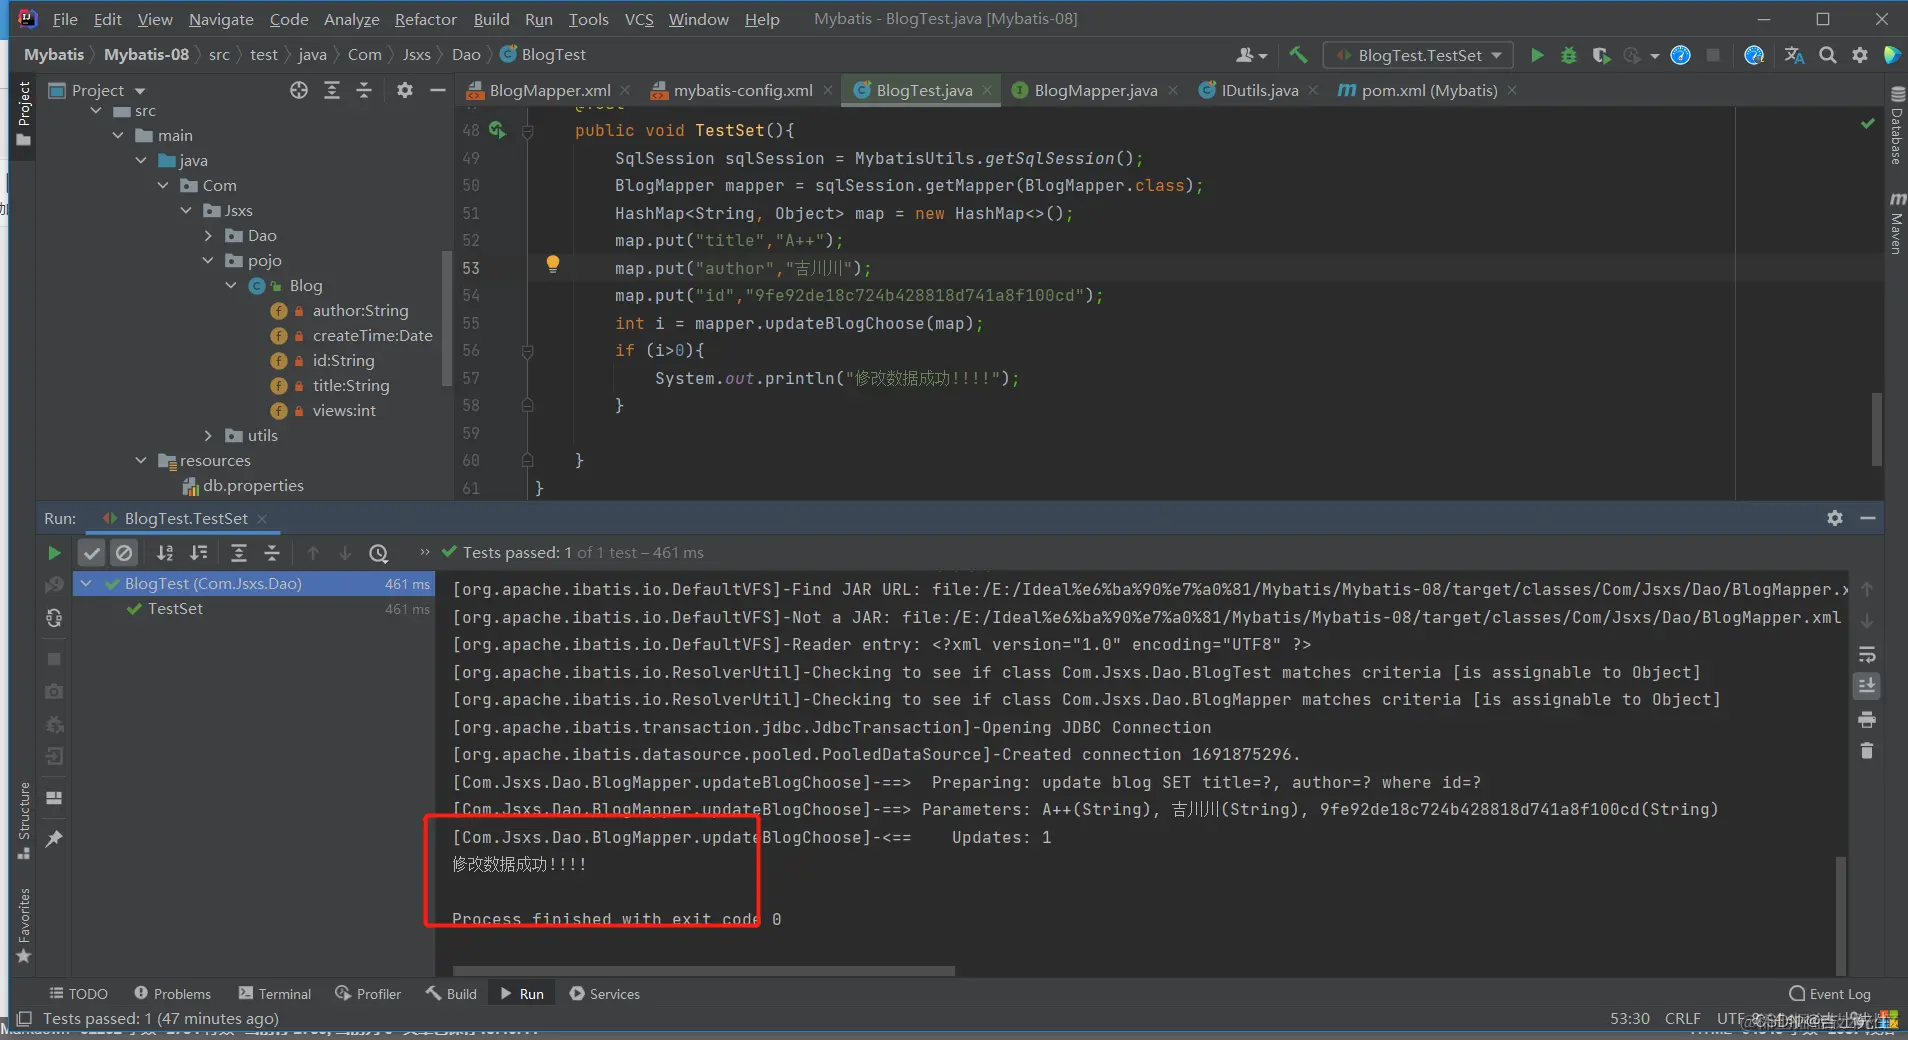This screenshot has height=1040, width=1908.
Task: Open test history clock icon
Action: pos(378,553)
